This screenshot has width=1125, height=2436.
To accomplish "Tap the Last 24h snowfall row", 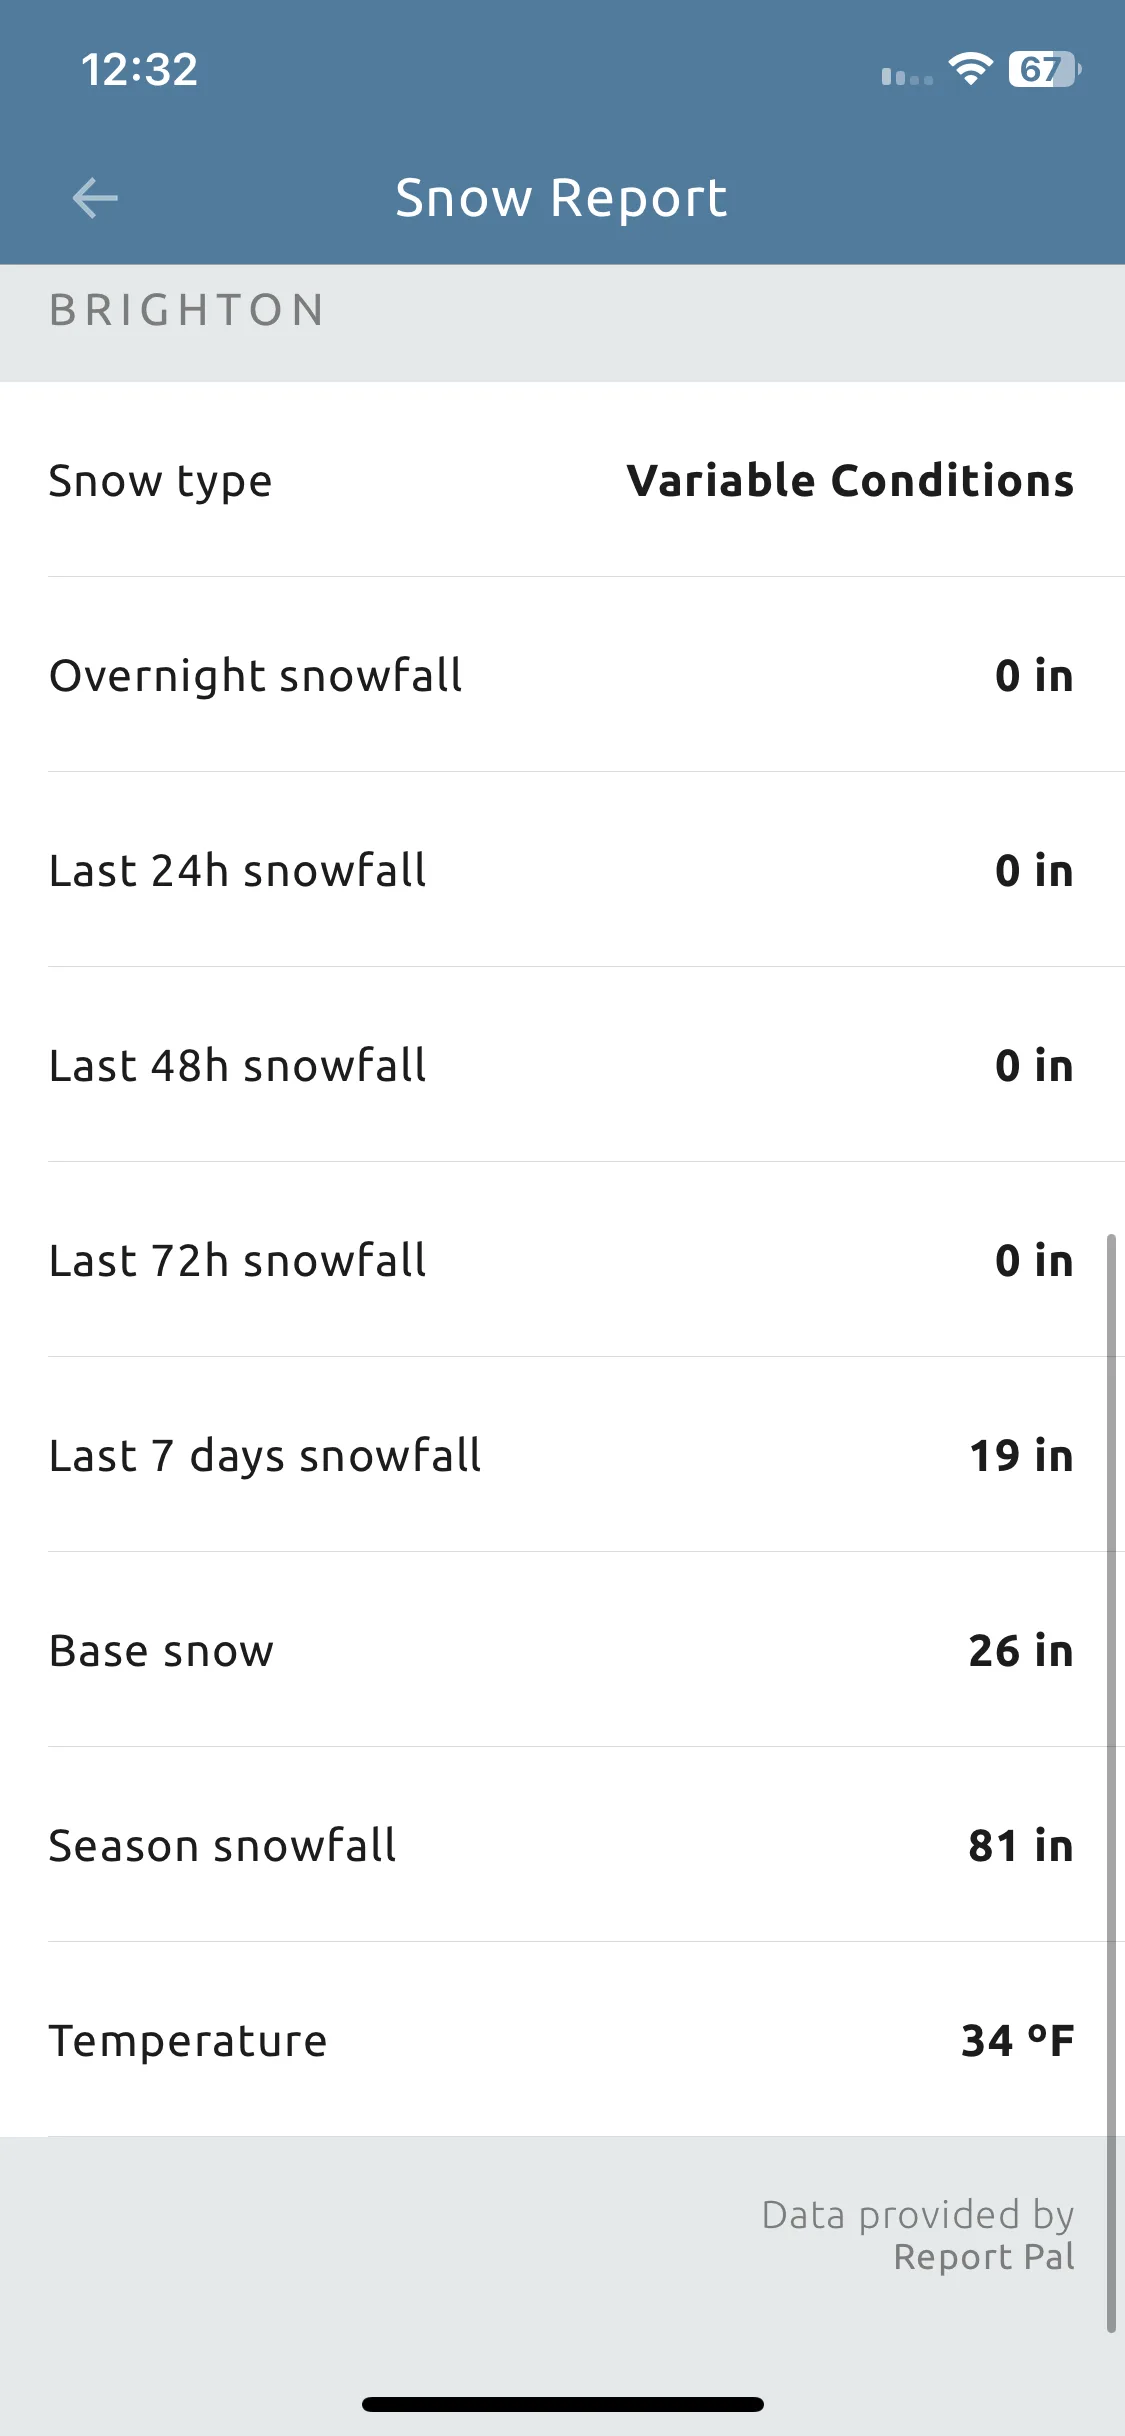I will (x=562, y=870).
